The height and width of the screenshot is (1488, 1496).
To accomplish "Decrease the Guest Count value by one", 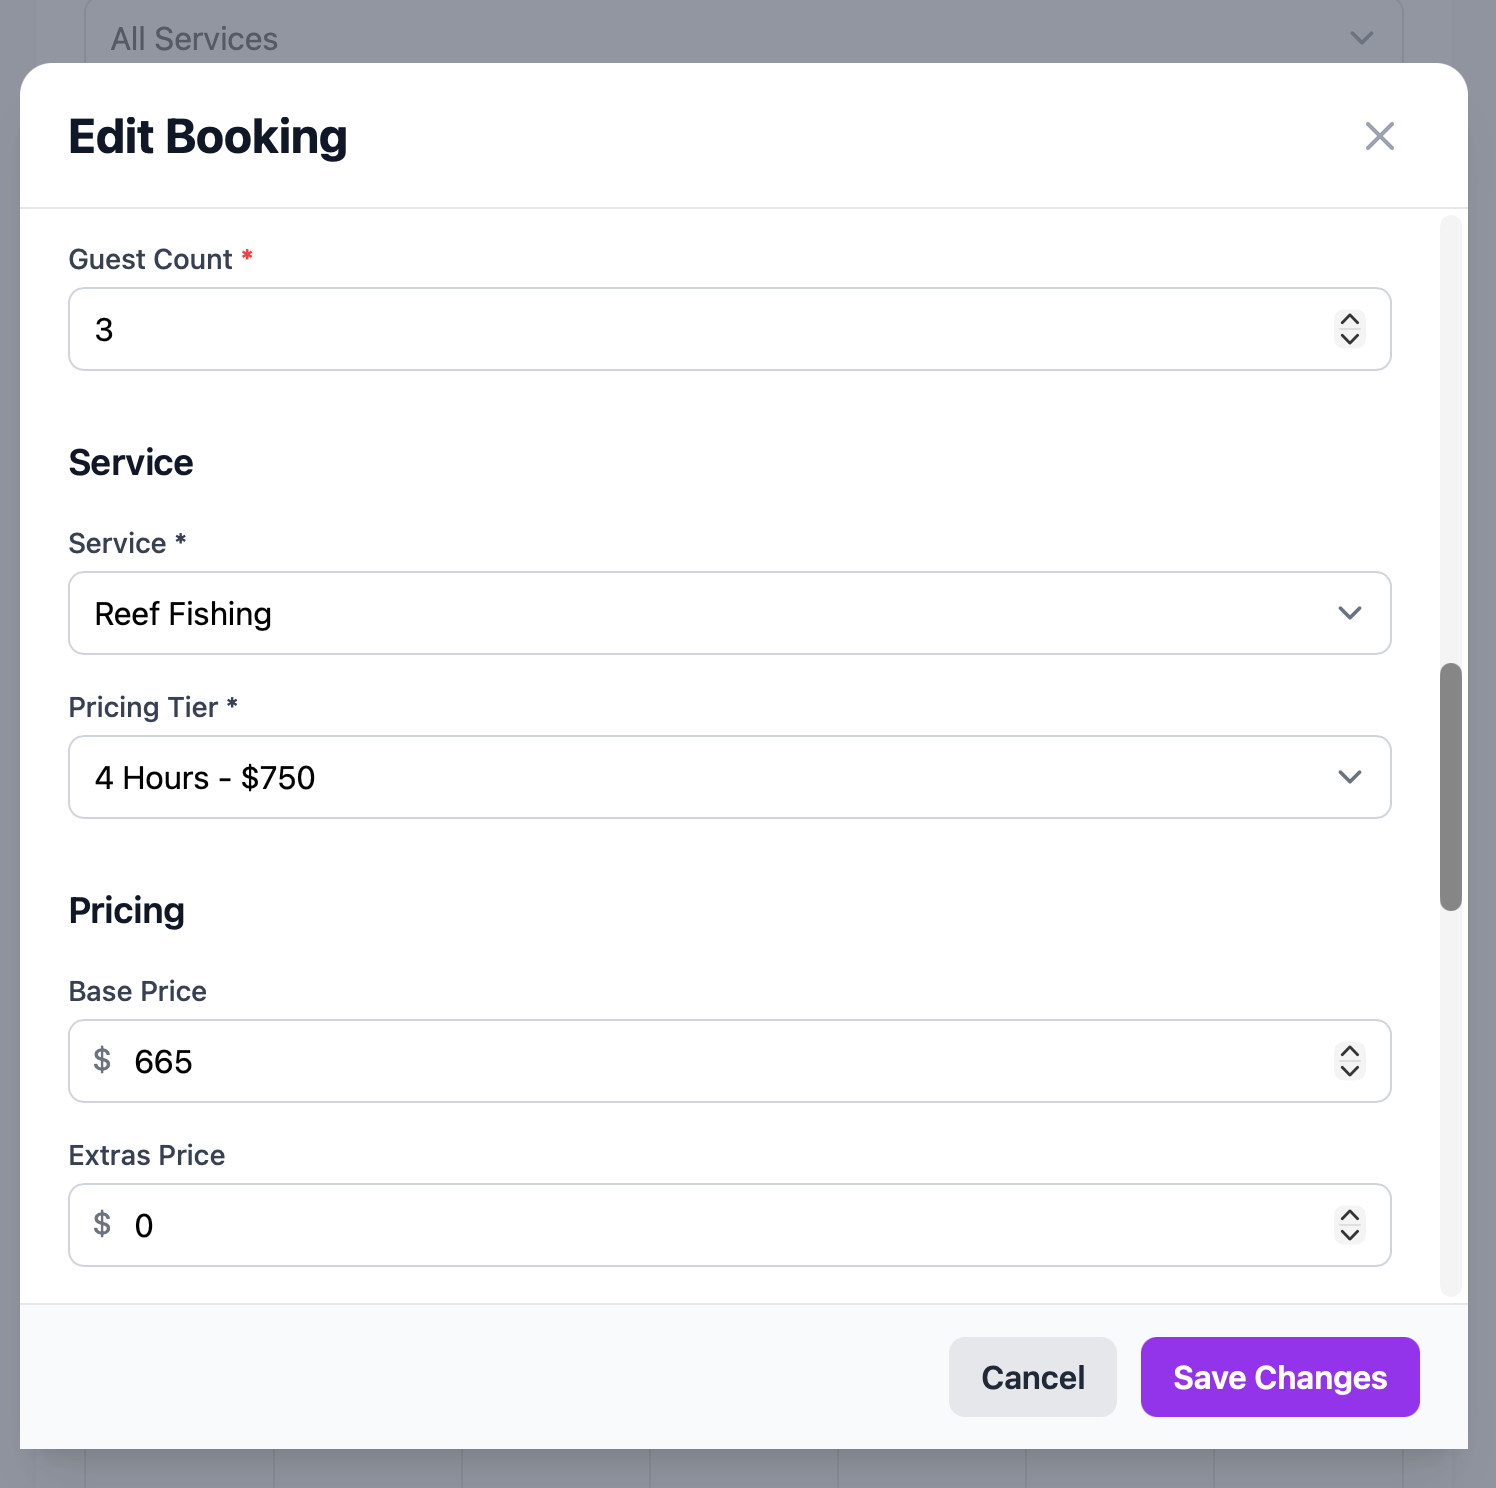I will click(1349, 339).
